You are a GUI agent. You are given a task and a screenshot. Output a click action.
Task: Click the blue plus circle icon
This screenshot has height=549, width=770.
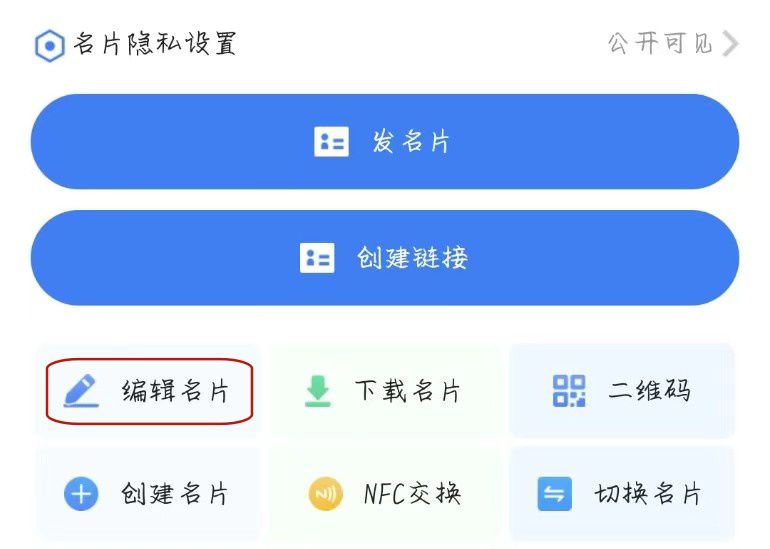click(81, 494)
